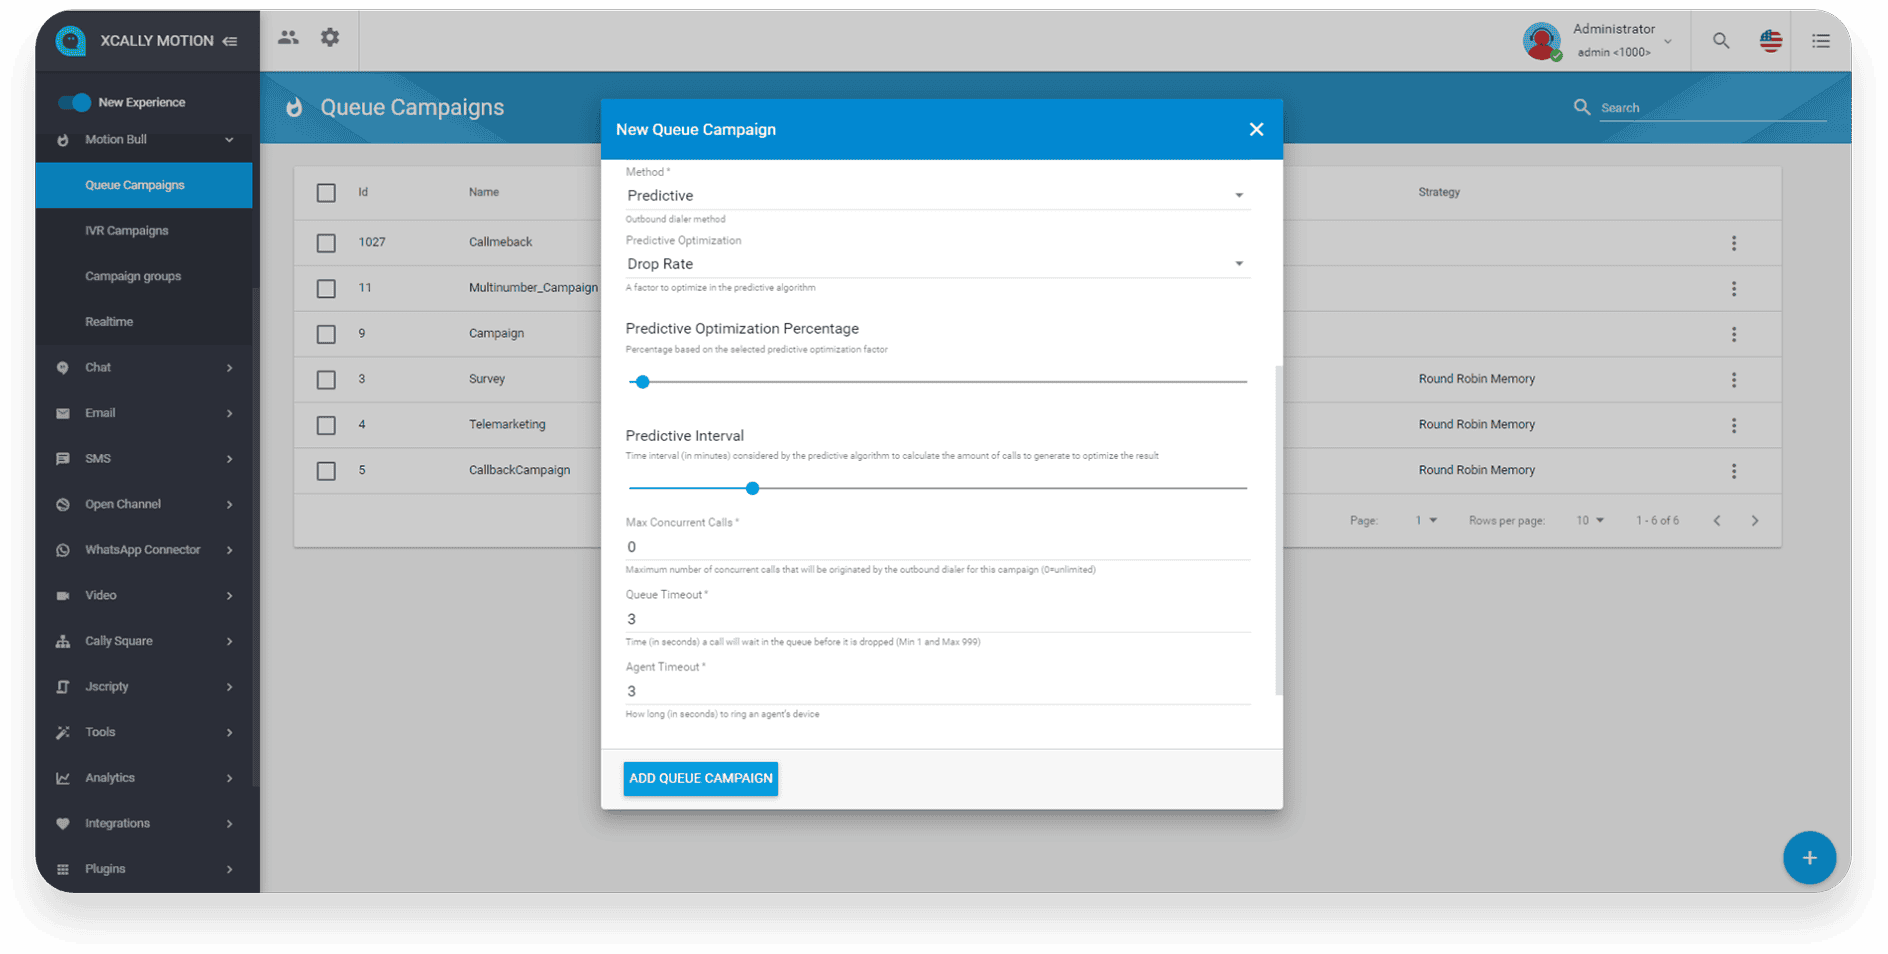Open the Page number dropdown

[1426, 521]
